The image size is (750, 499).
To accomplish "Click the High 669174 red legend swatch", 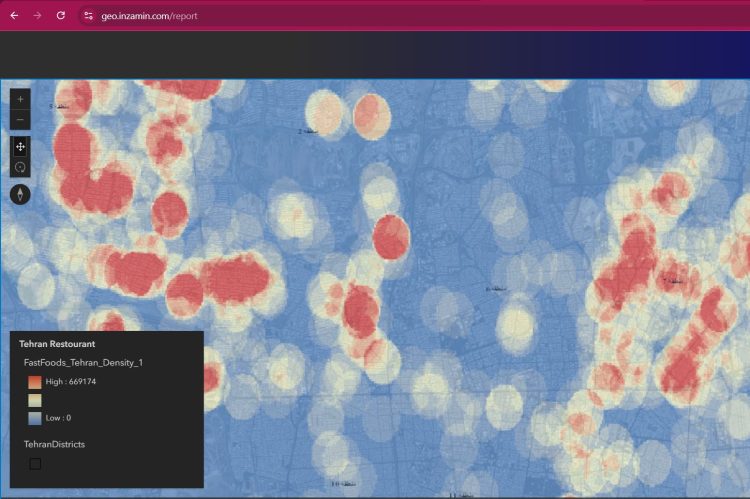I will (x=35, y=381).
